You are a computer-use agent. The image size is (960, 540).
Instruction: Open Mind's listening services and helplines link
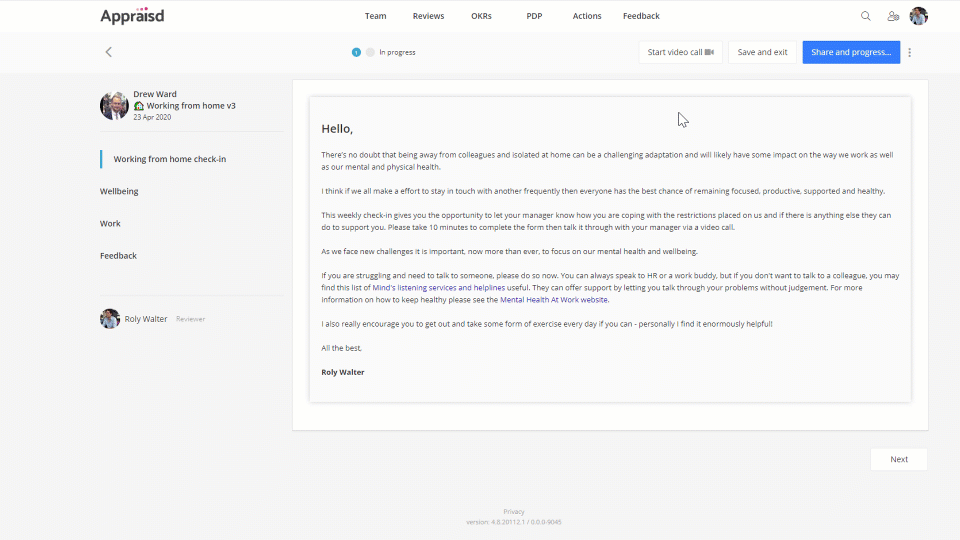point(438,288)
